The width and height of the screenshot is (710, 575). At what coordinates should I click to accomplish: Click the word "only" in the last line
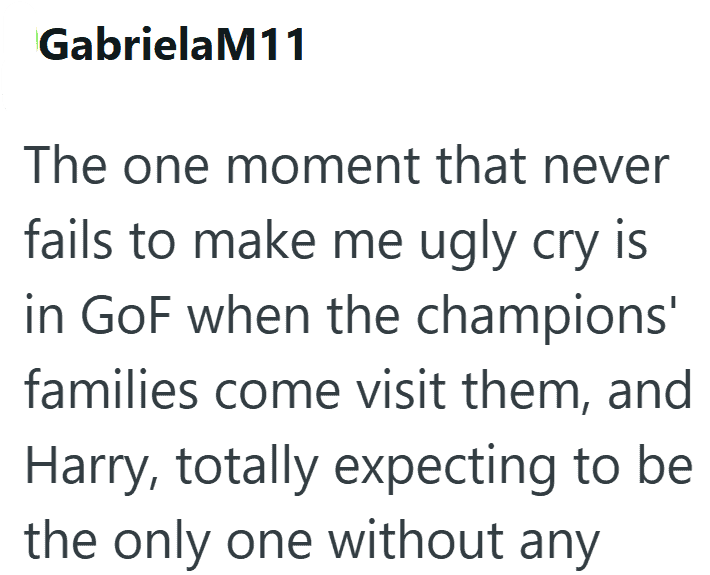(162, 541)
